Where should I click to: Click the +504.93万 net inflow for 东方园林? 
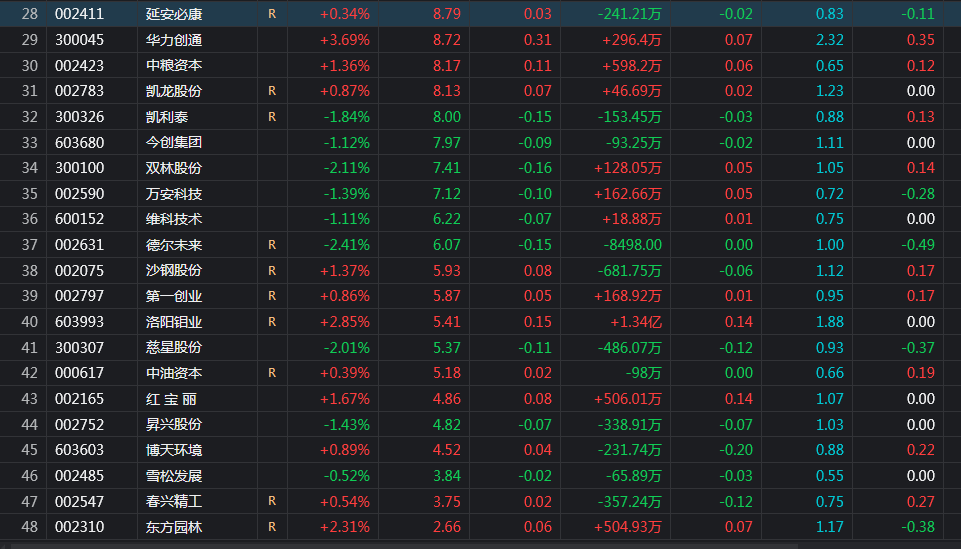[628, 528]
